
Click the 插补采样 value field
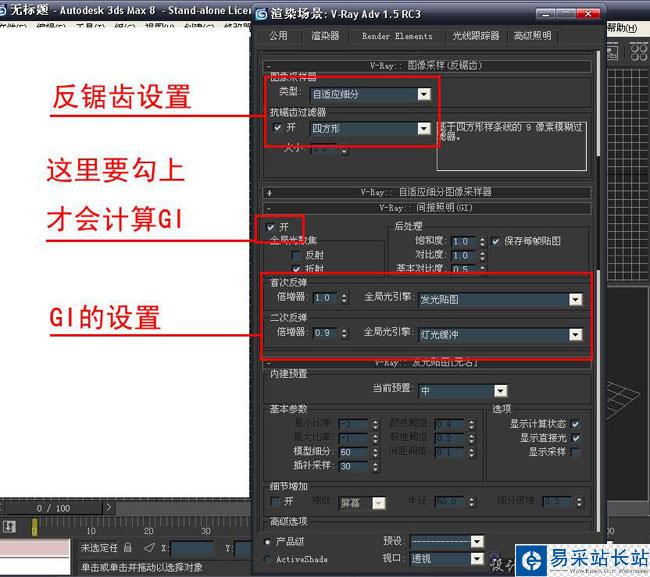(x=354, y=466)
